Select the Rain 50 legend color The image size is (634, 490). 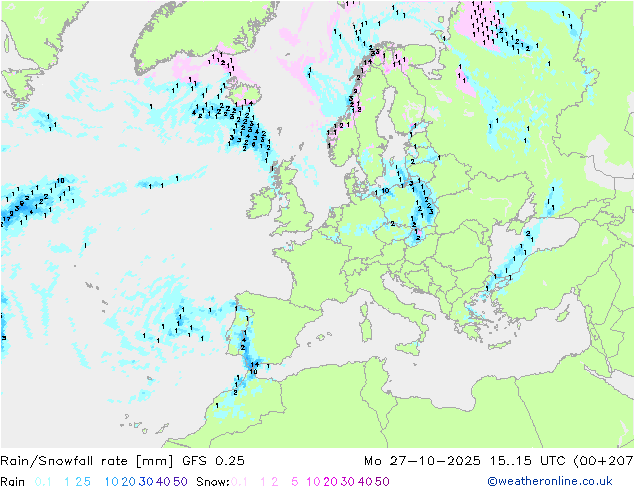[x=180, y=482]
